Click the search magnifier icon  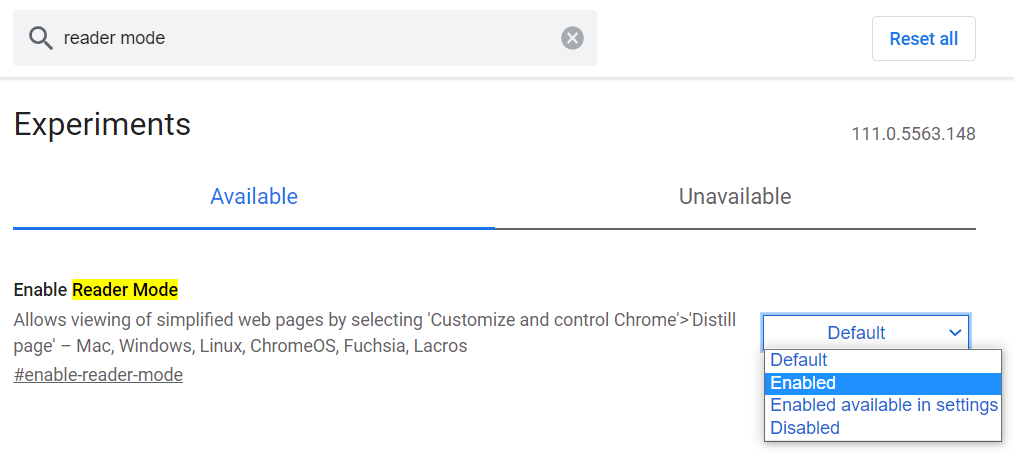tap(40, 38)
